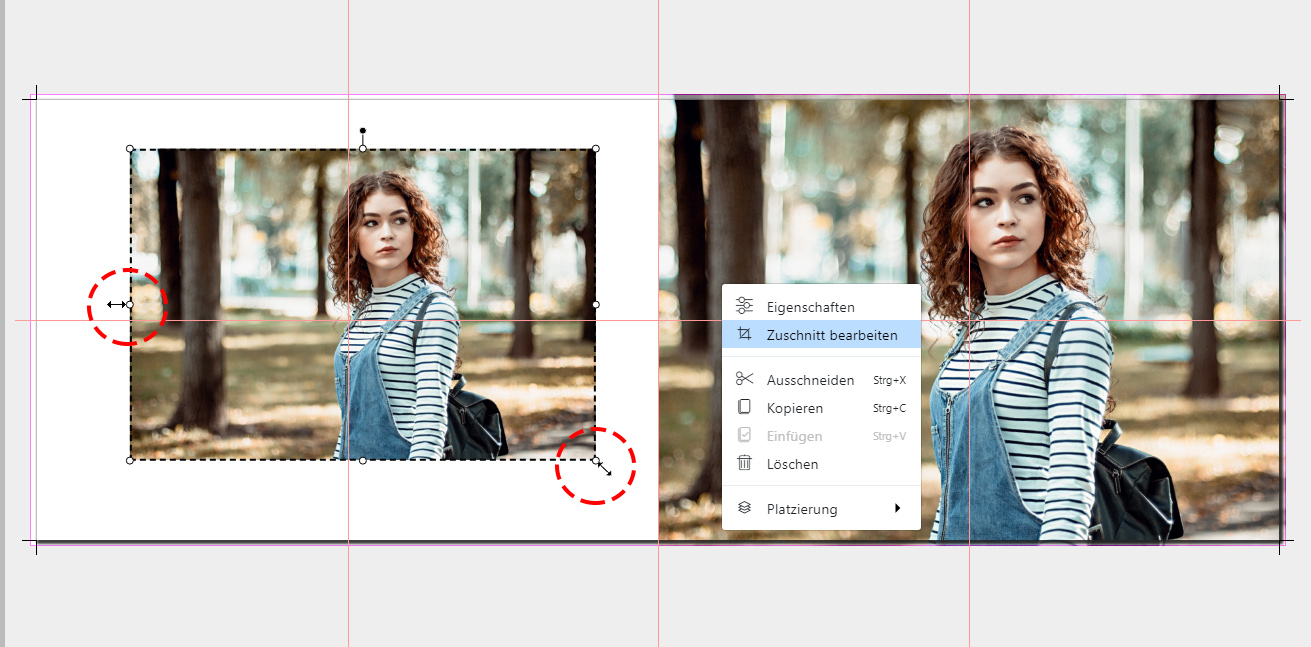Viewport: 1311px width, 647px height.
Task: Click the Löschen text label
Action: [x=792, y=464]
